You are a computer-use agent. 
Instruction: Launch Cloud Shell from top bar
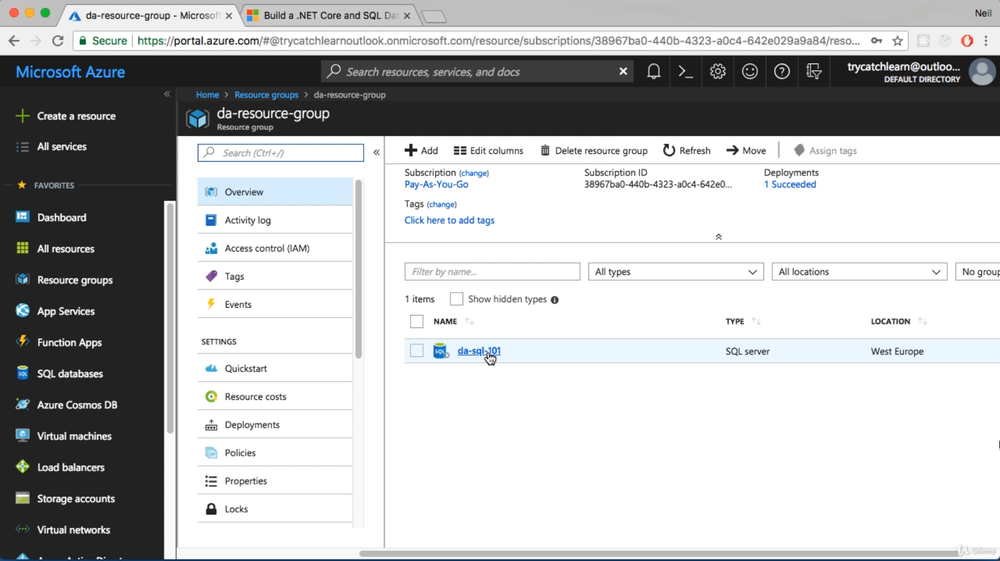tap(685, 72)
